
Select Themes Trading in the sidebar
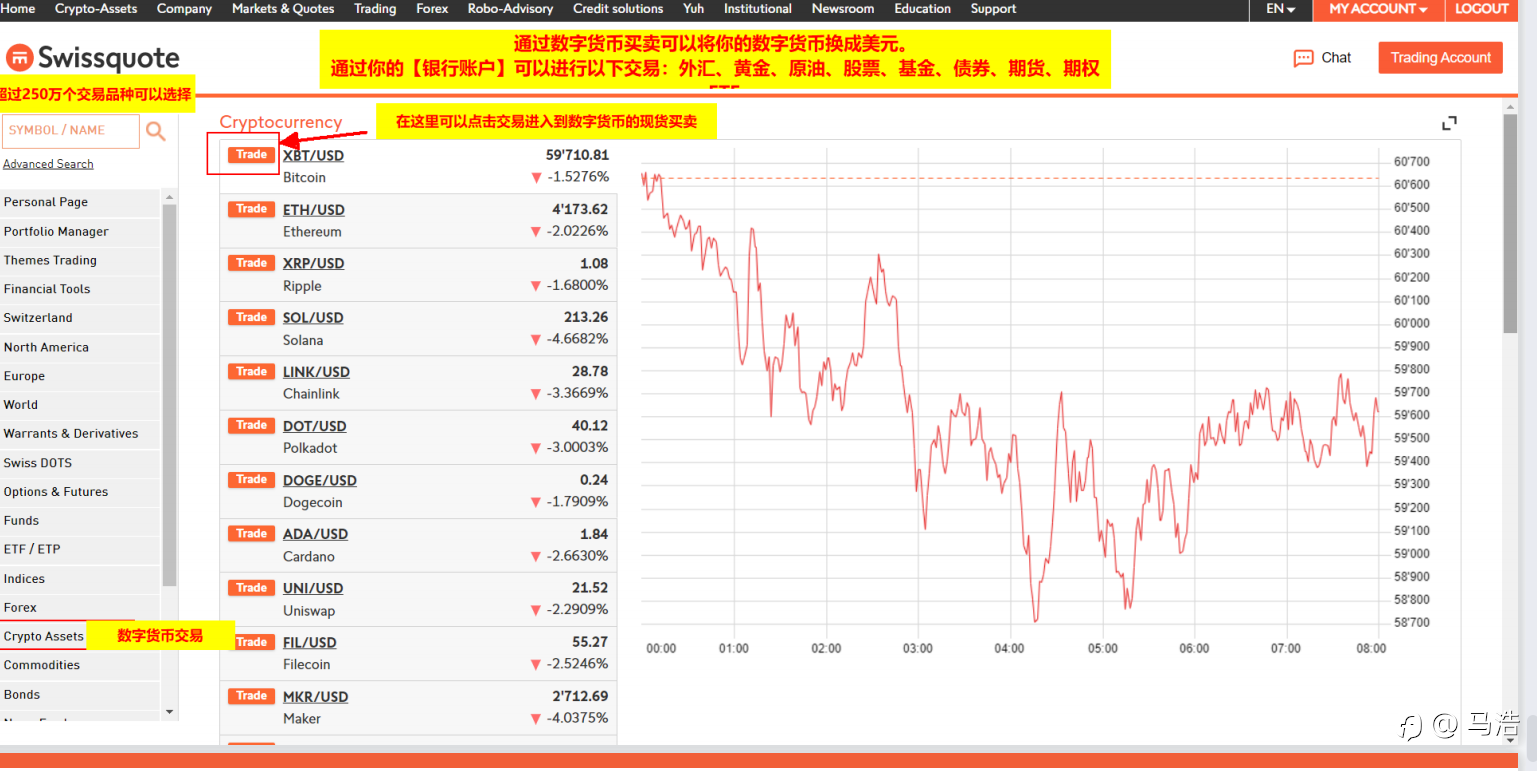click(x=80, y=260)
